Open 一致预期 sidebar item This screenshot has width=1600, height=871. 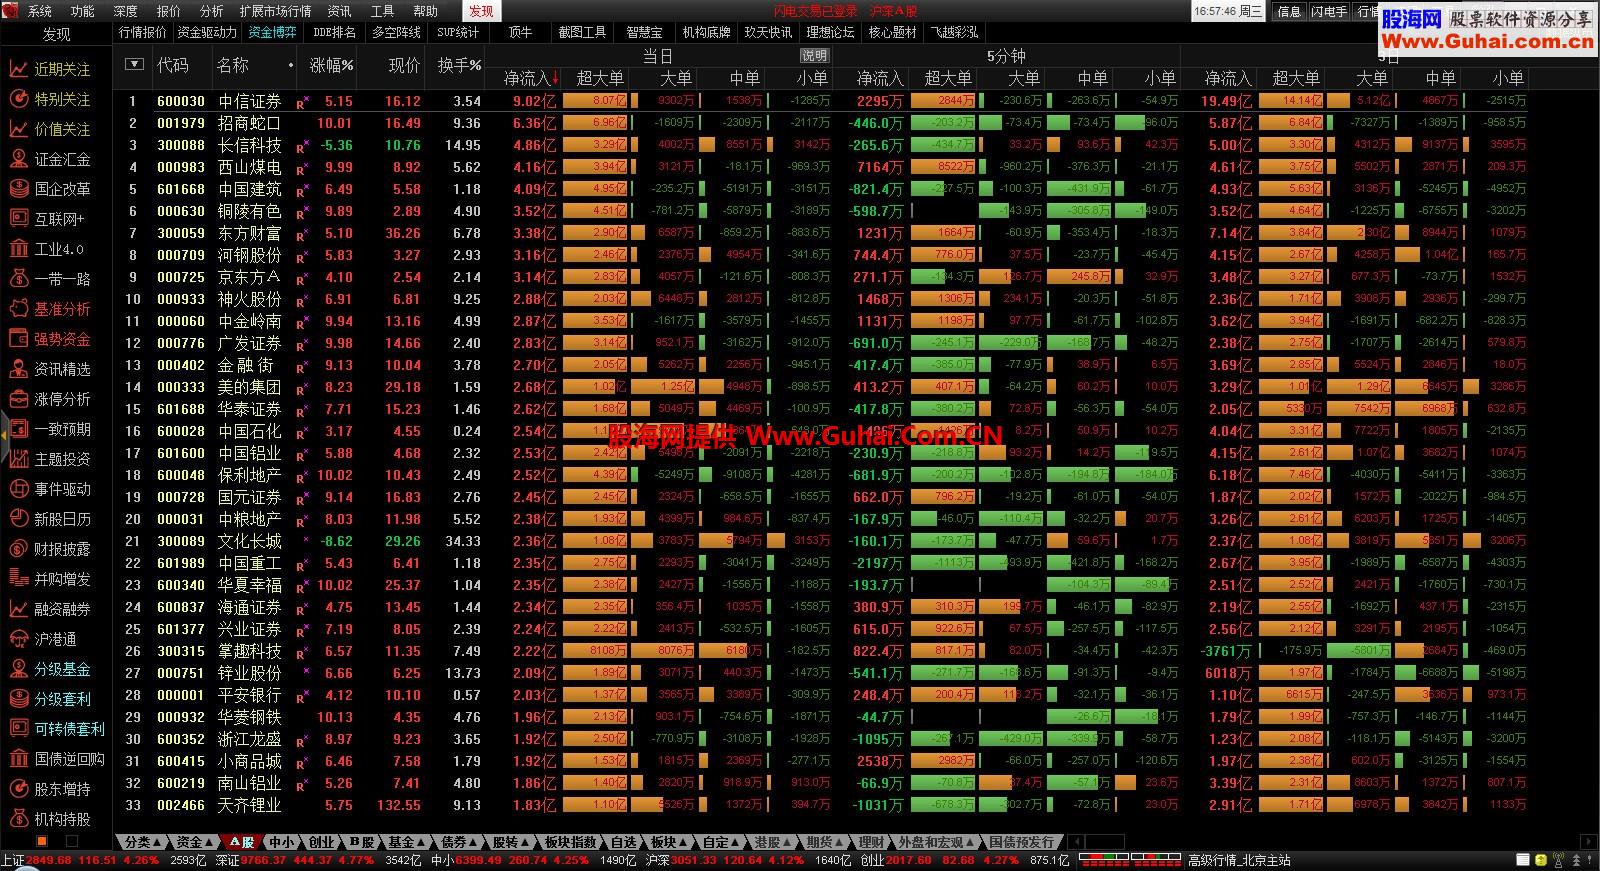(50, 429)
